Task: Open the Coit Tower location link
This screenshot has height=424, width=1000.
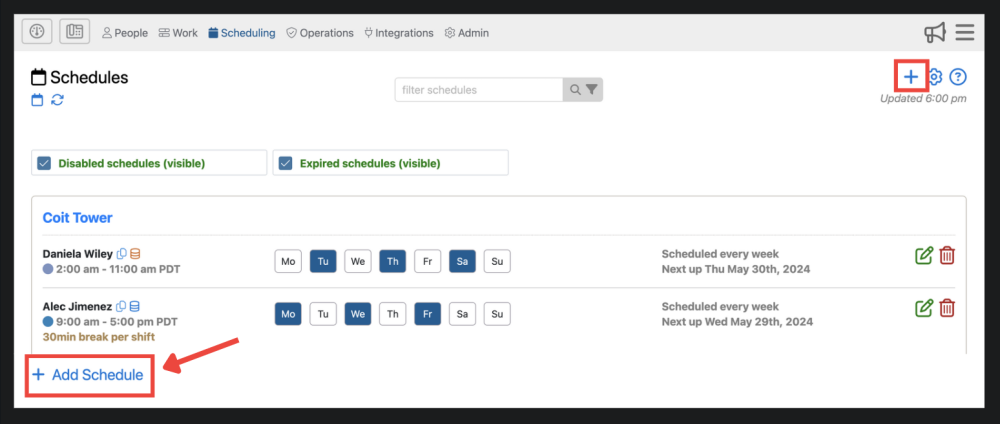Action: pos(77,217)
